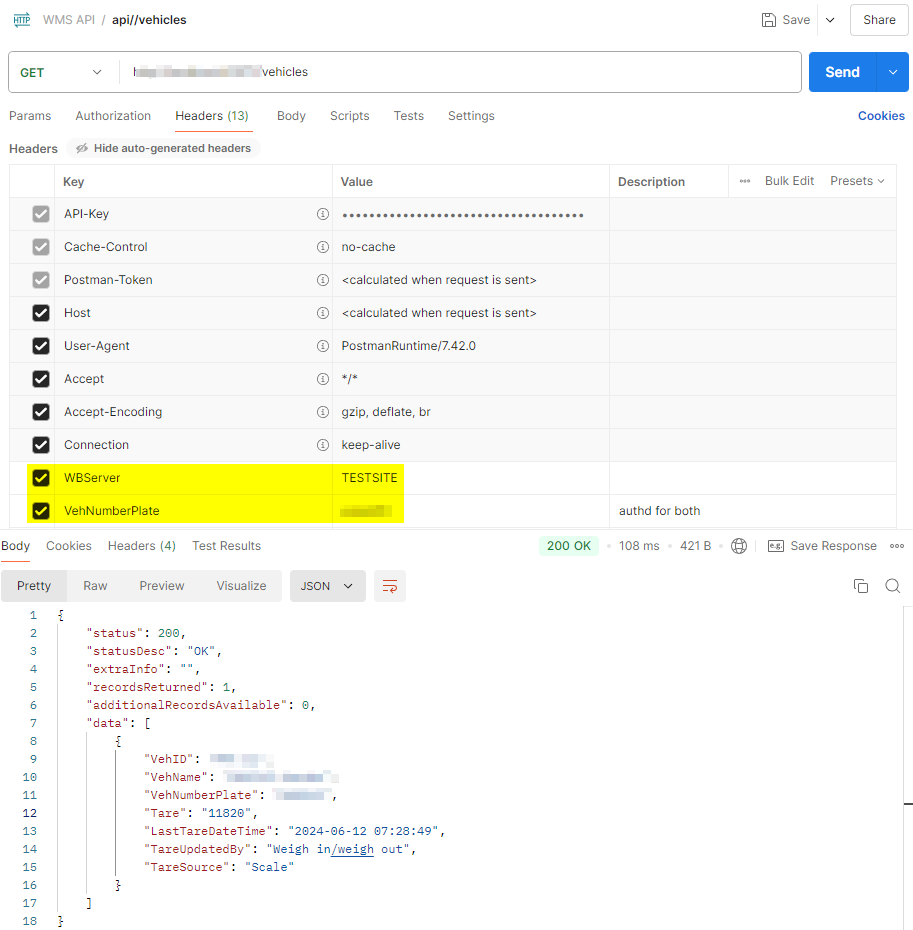This screenshot has height=930, width=913.
Task: Click Save Response
Action: 833,546
